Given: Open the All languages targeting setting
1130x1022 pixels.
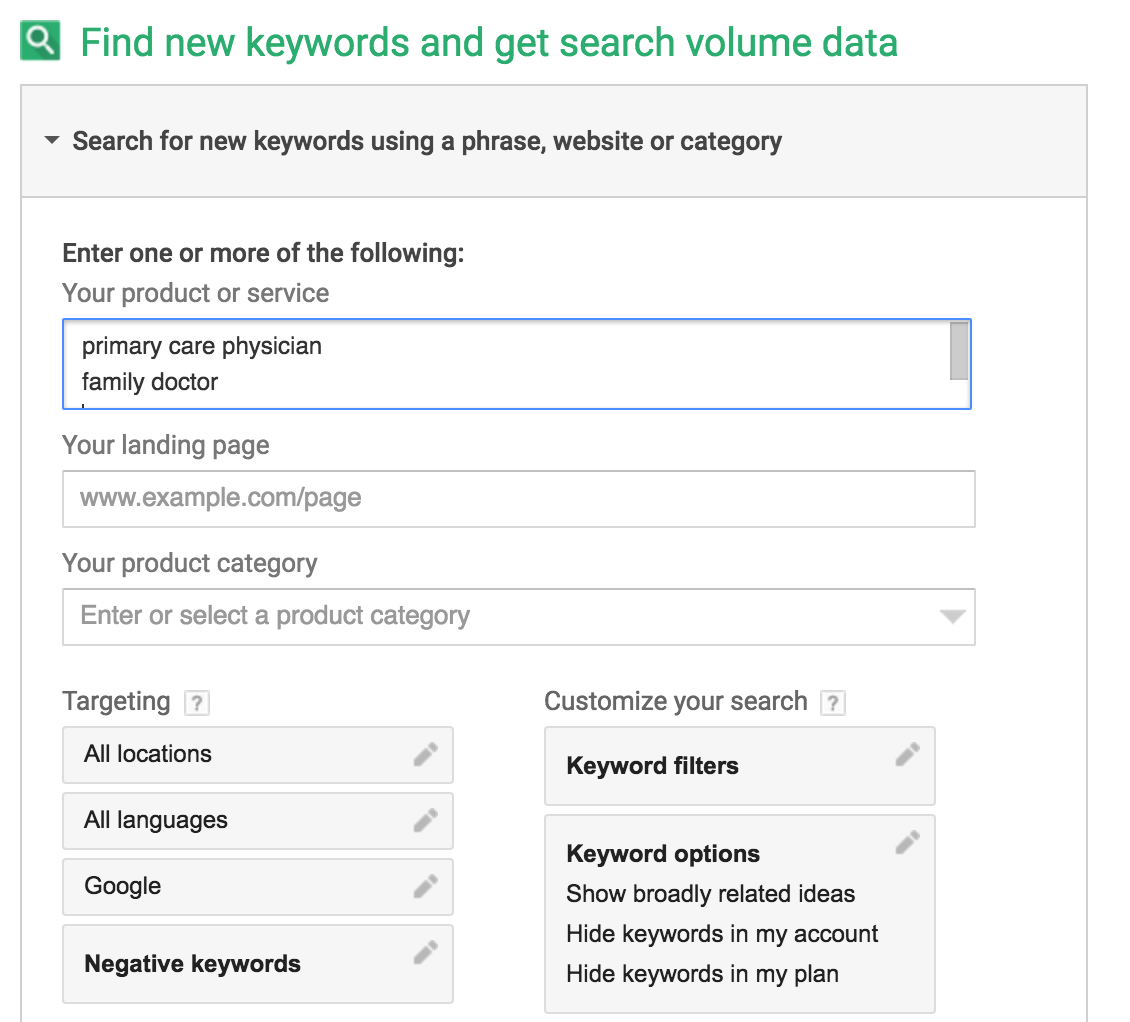Looking at the screenshot, I should (x=258, y=821).
